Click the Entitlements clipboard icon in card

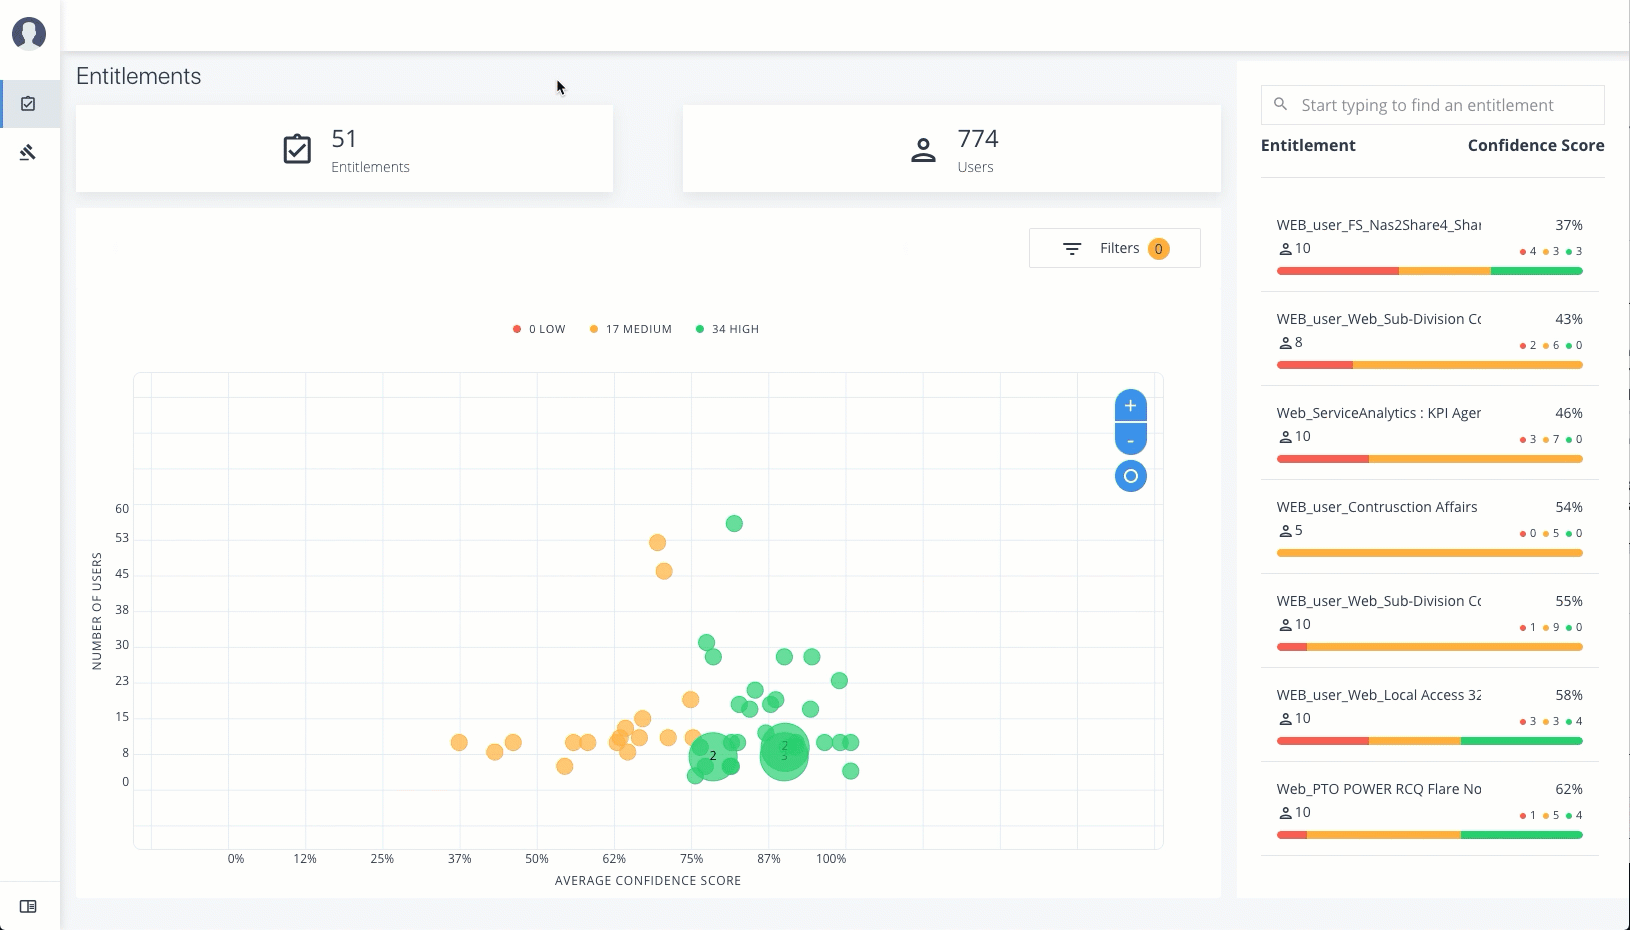click(297, 149)
